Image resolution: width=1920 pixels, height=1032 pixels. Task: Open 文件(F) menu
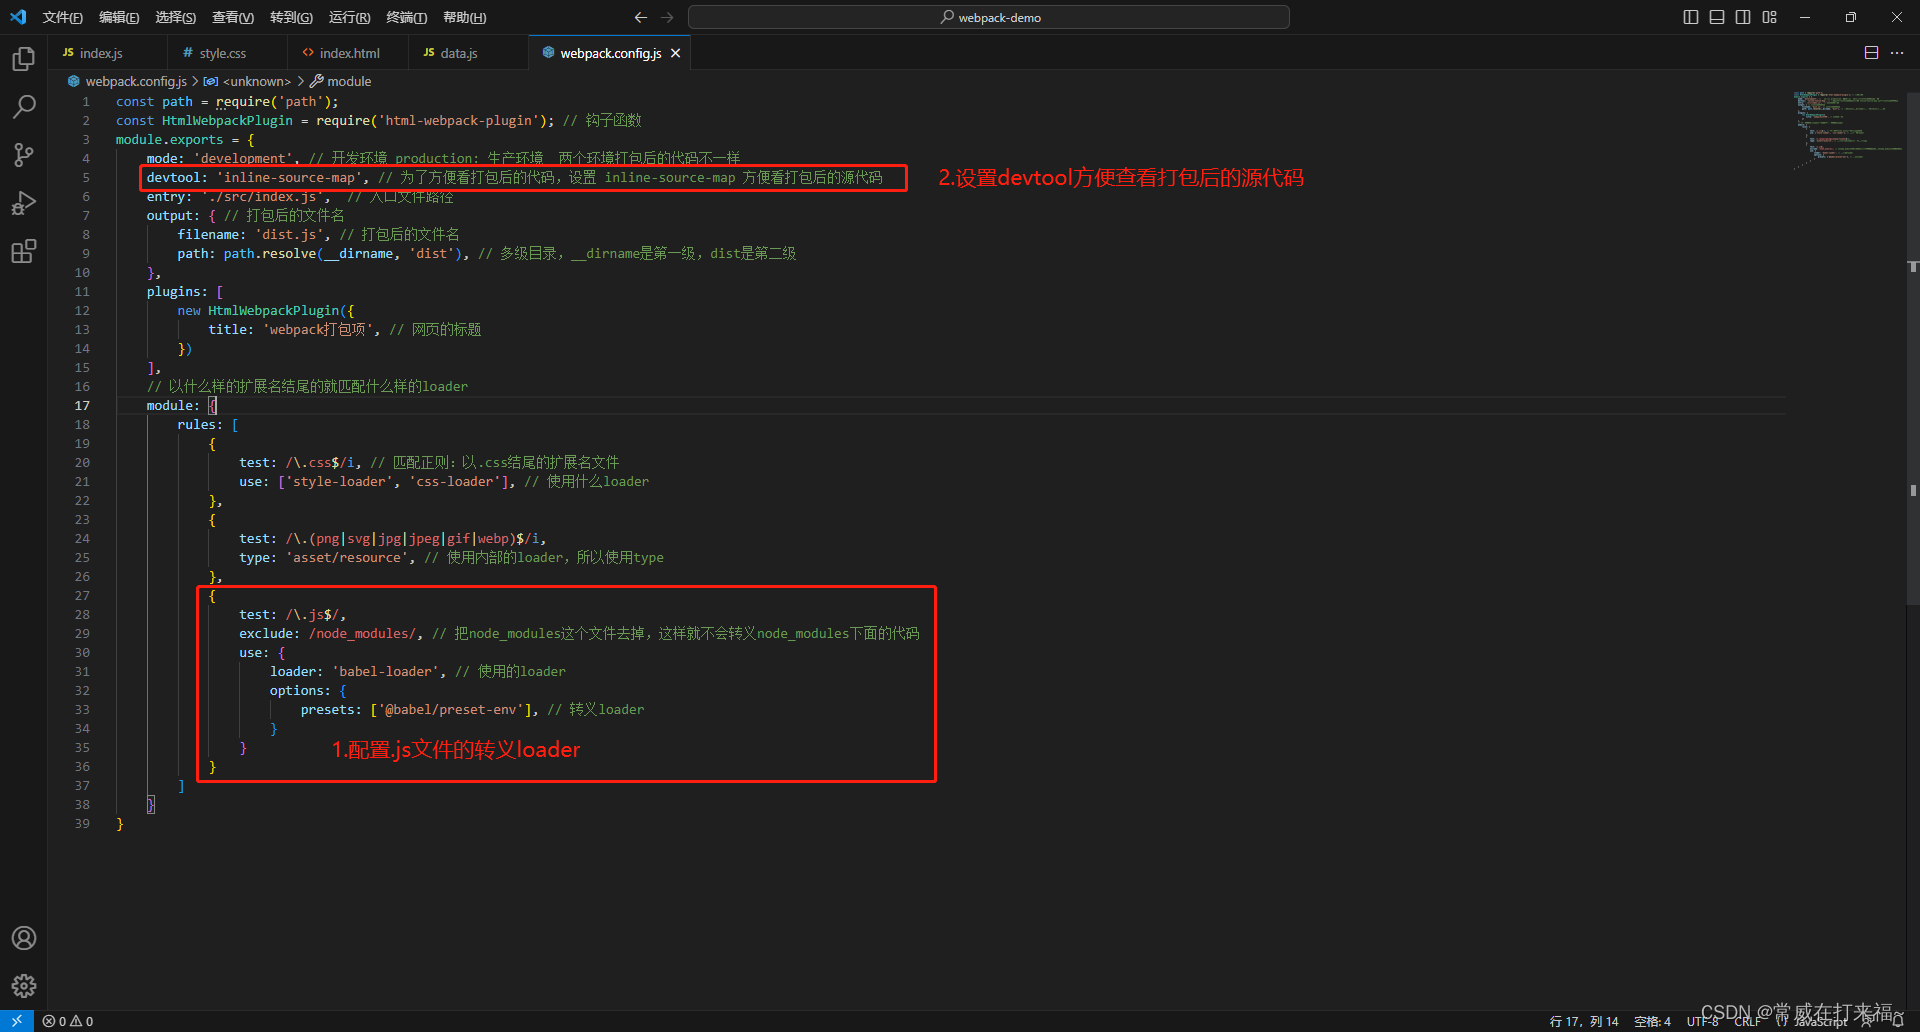62,17
